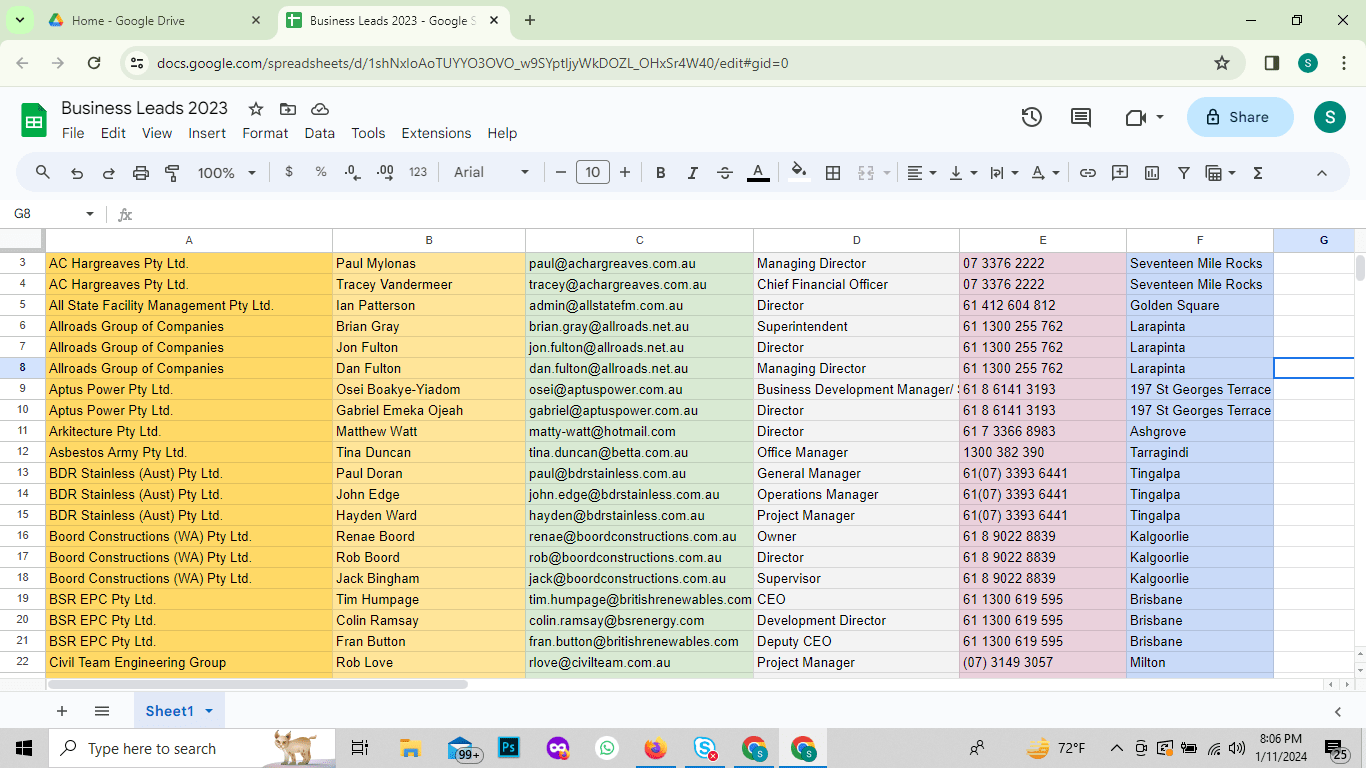The height and width of the screenshot is (768, 1366).
Task: Open the borders options
Action: (833, 173)
